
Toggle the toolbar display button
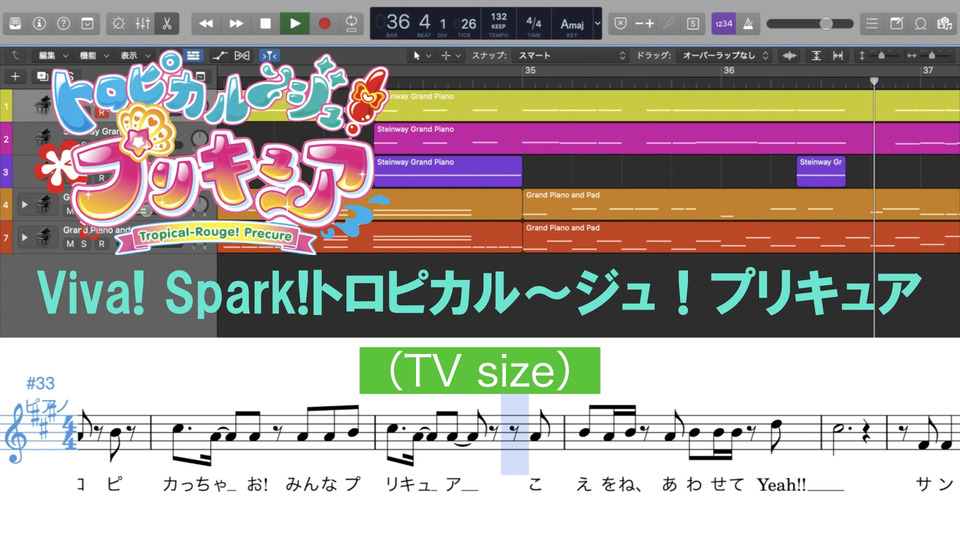88,24
